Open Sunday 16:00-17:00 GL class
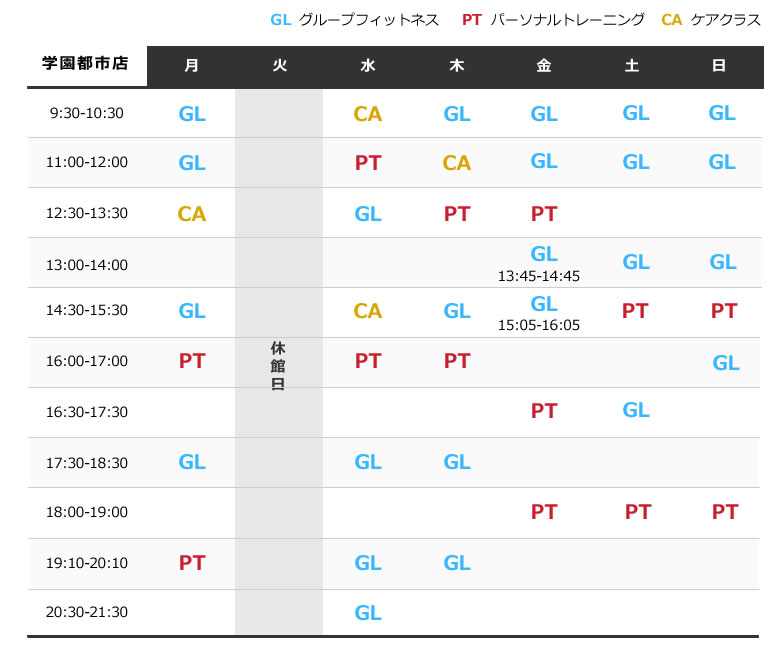 click(726, 363)
